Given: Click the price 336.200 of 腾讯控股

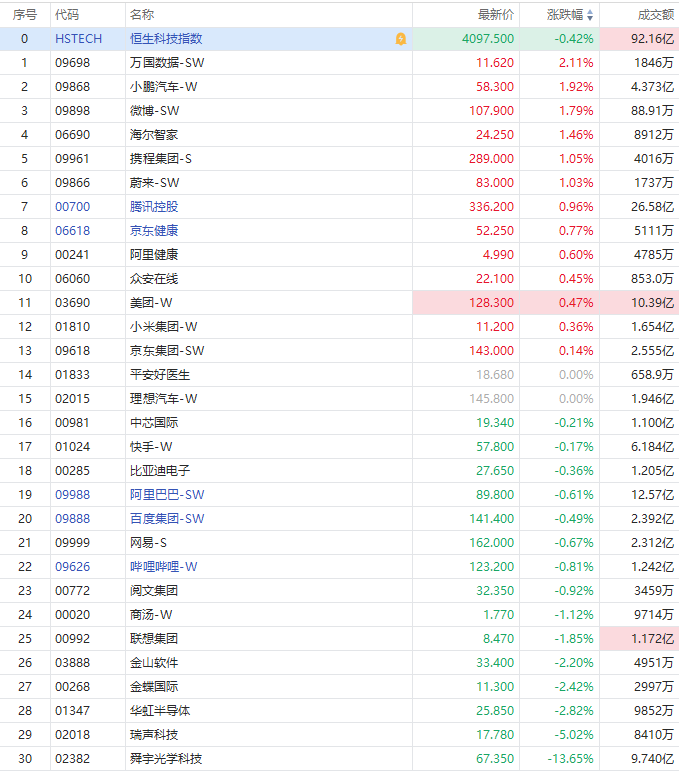Looking at the screenshot, I should 491,207.
